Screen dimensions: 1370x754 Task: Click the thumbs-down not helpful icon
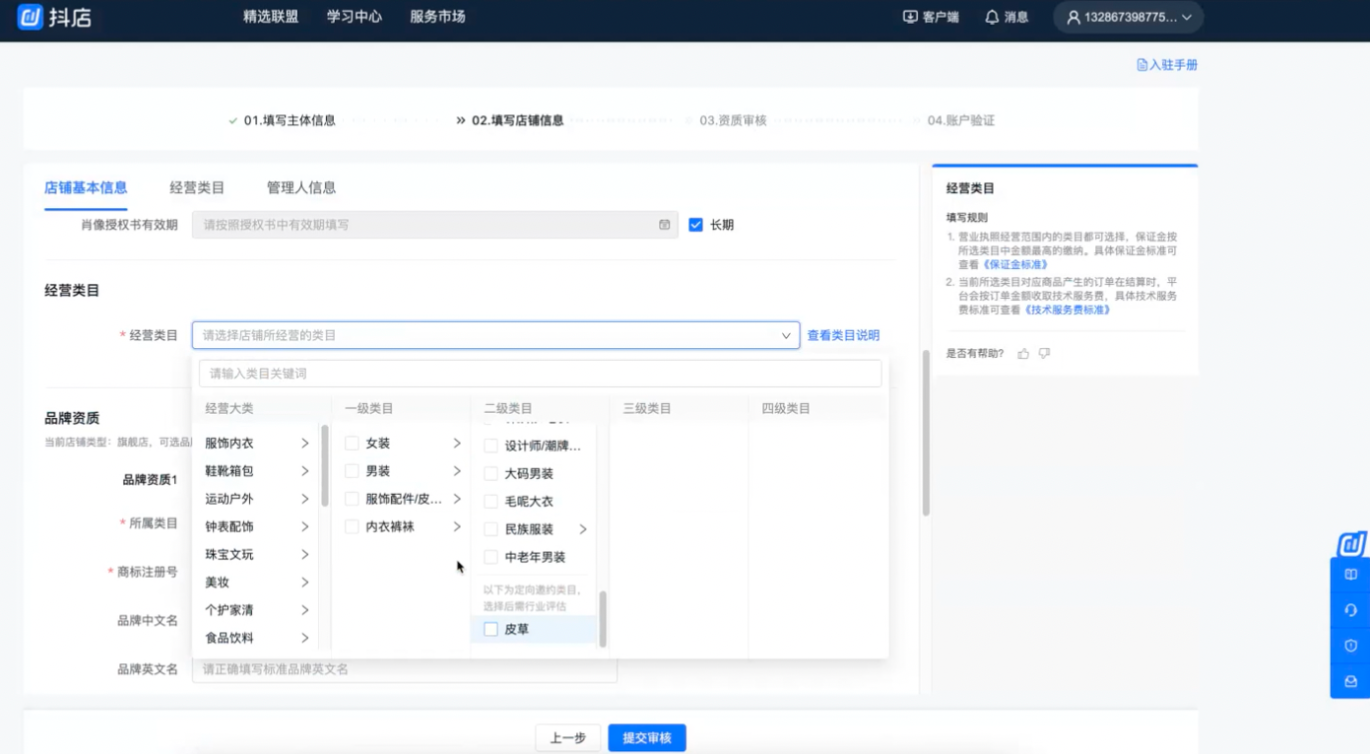click(x=1044, y=353)
